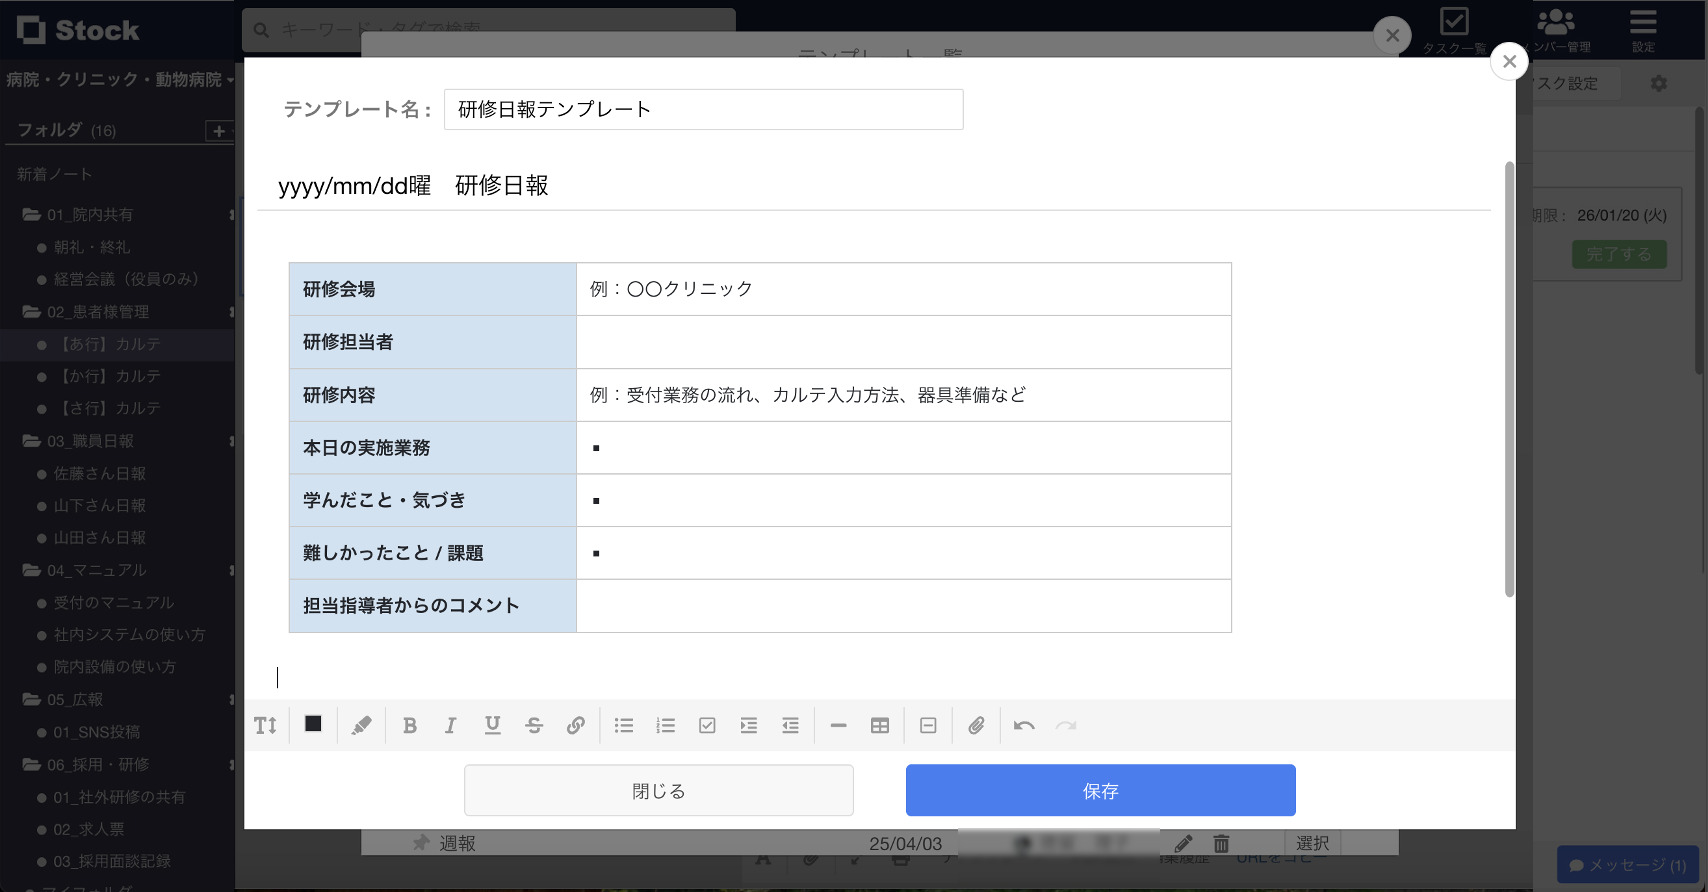1708x892 pixels.
Task: Open 経営会議（役員のみ）folder
Action: click(126, 279)
